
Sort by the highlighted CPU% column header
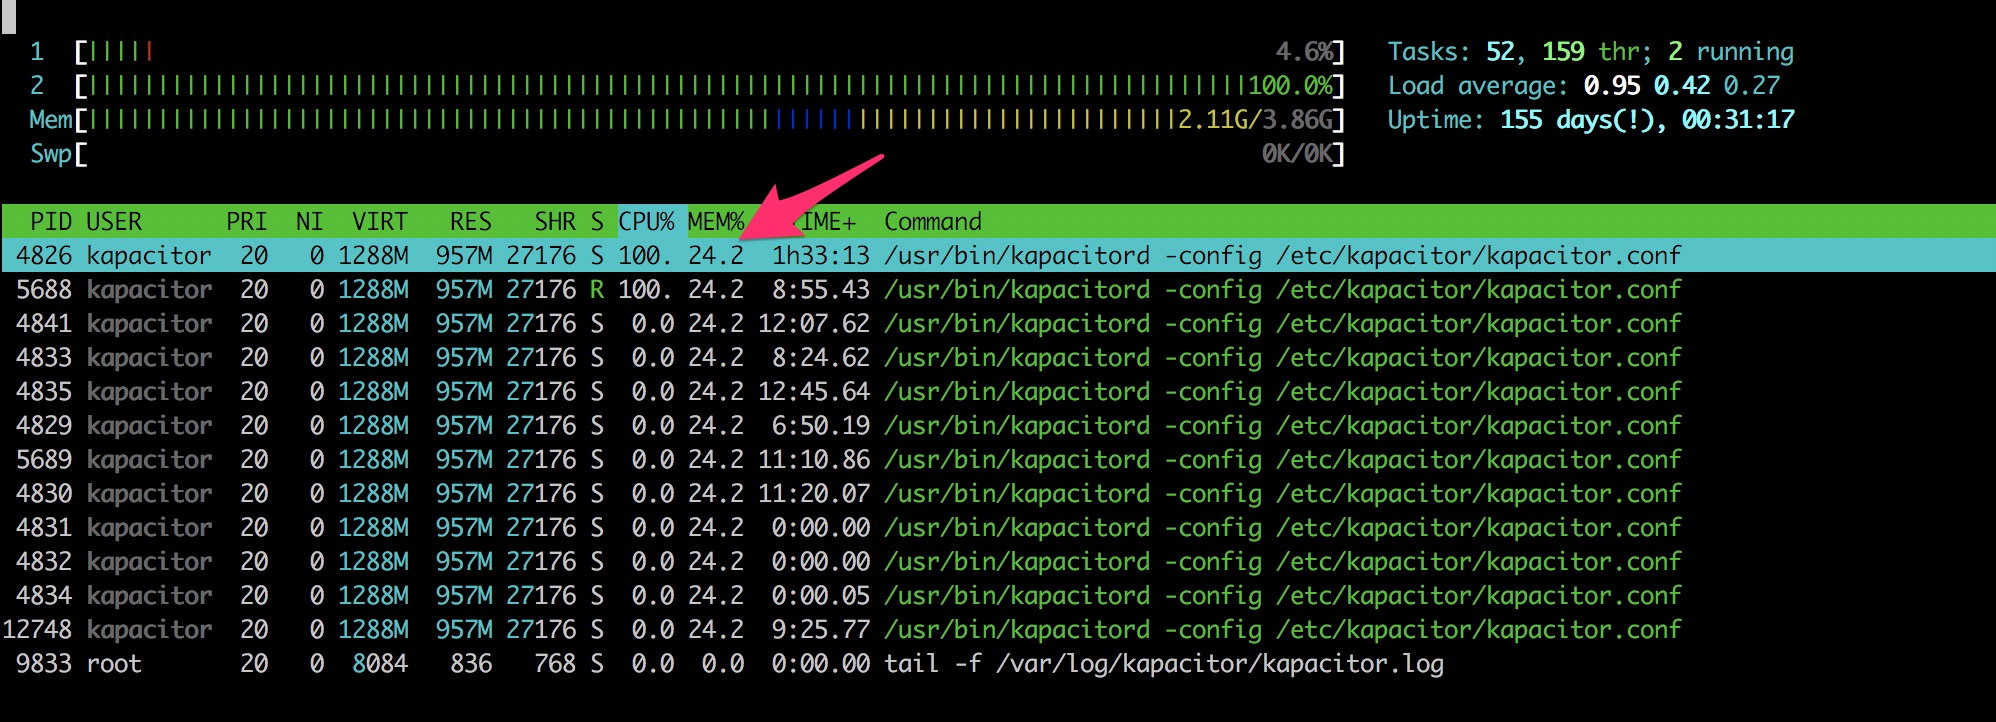point(646,221)
